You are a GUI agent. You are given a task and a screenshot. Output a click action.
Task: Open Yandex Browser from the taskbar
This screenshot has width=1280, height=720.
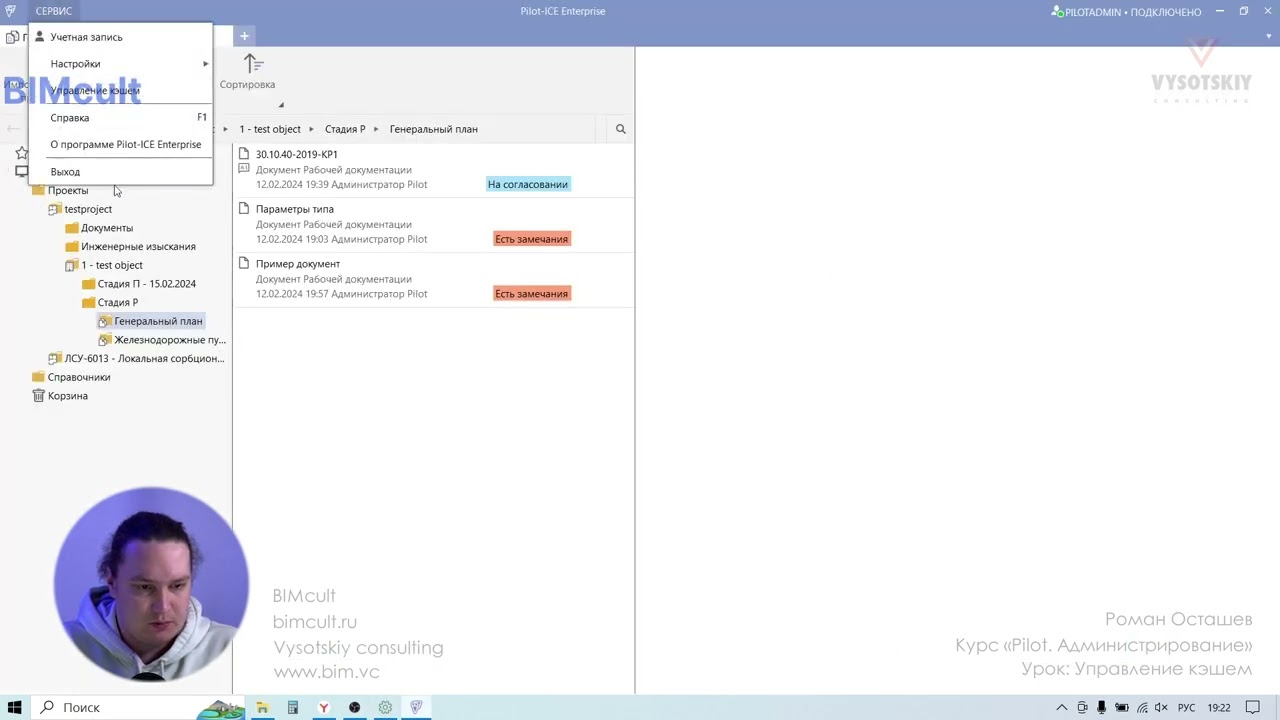coord(324,708)
